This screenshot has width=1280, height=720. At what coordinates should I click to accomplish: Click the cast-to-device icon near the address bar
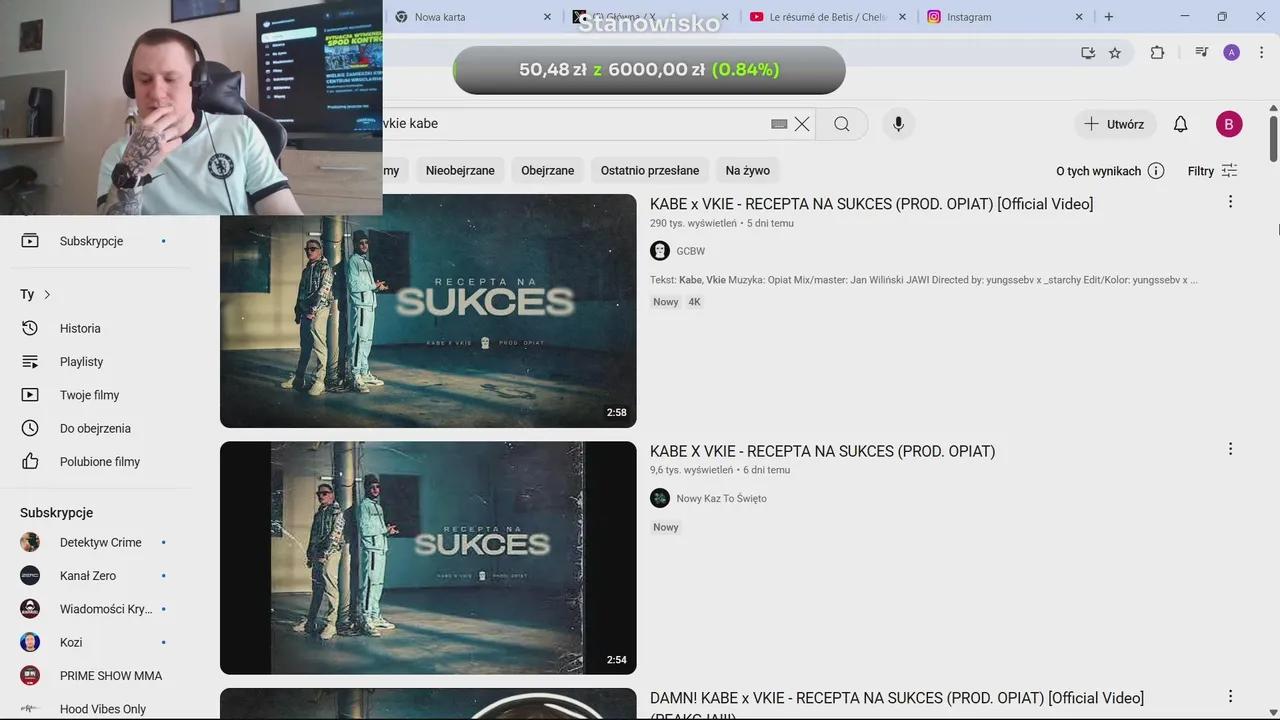pos(1088,52)
